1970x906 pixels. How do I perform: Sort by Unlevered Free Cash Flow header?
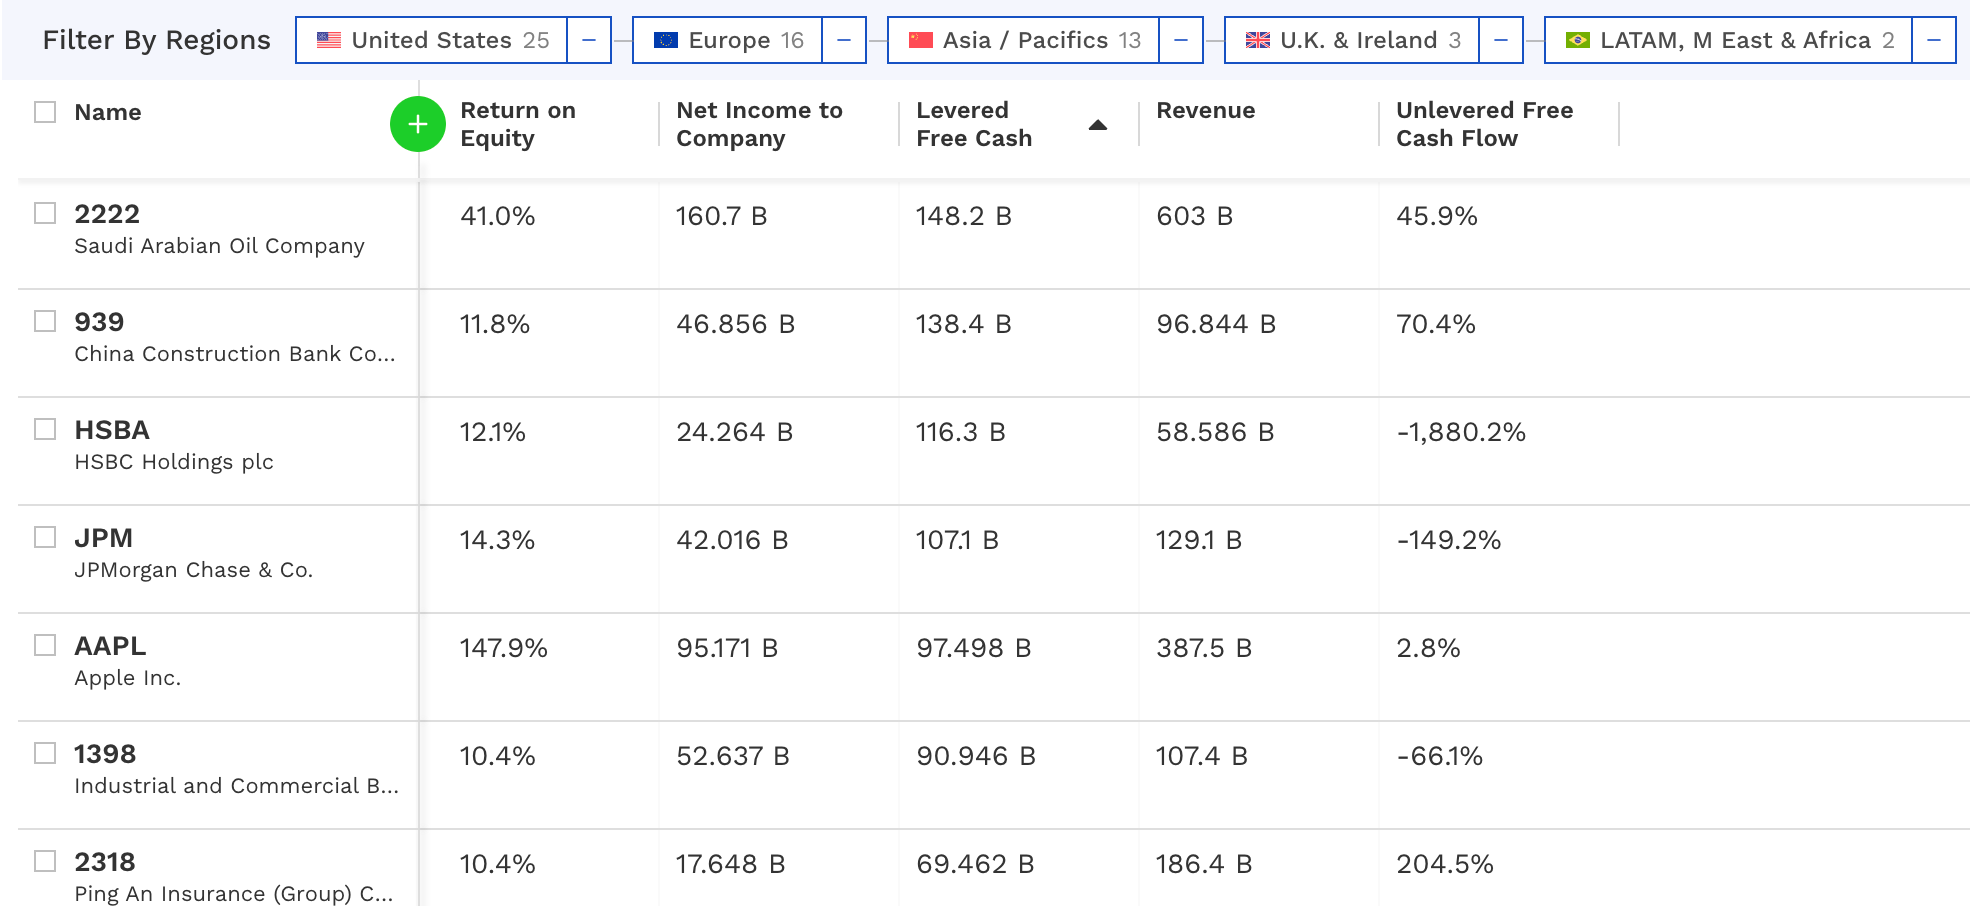click(1485, 124)
